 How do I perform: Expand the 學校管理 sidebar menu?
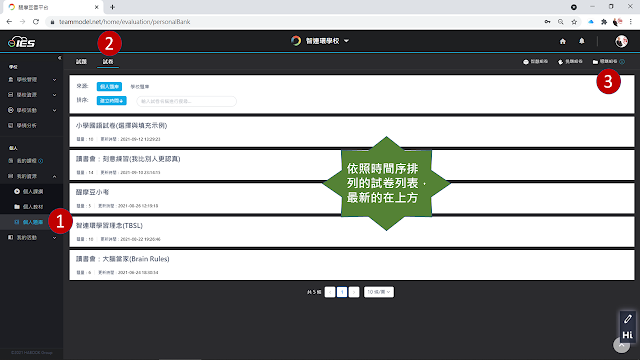[x=31, y=80]
